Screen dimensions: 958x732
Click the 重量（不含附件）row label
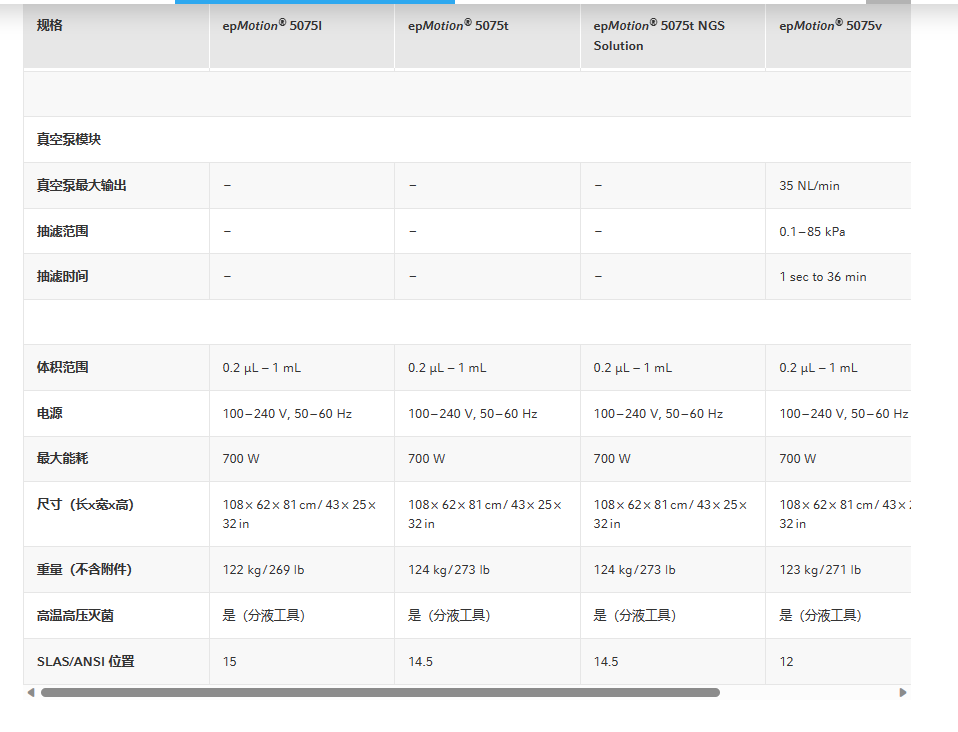point(84,569)
